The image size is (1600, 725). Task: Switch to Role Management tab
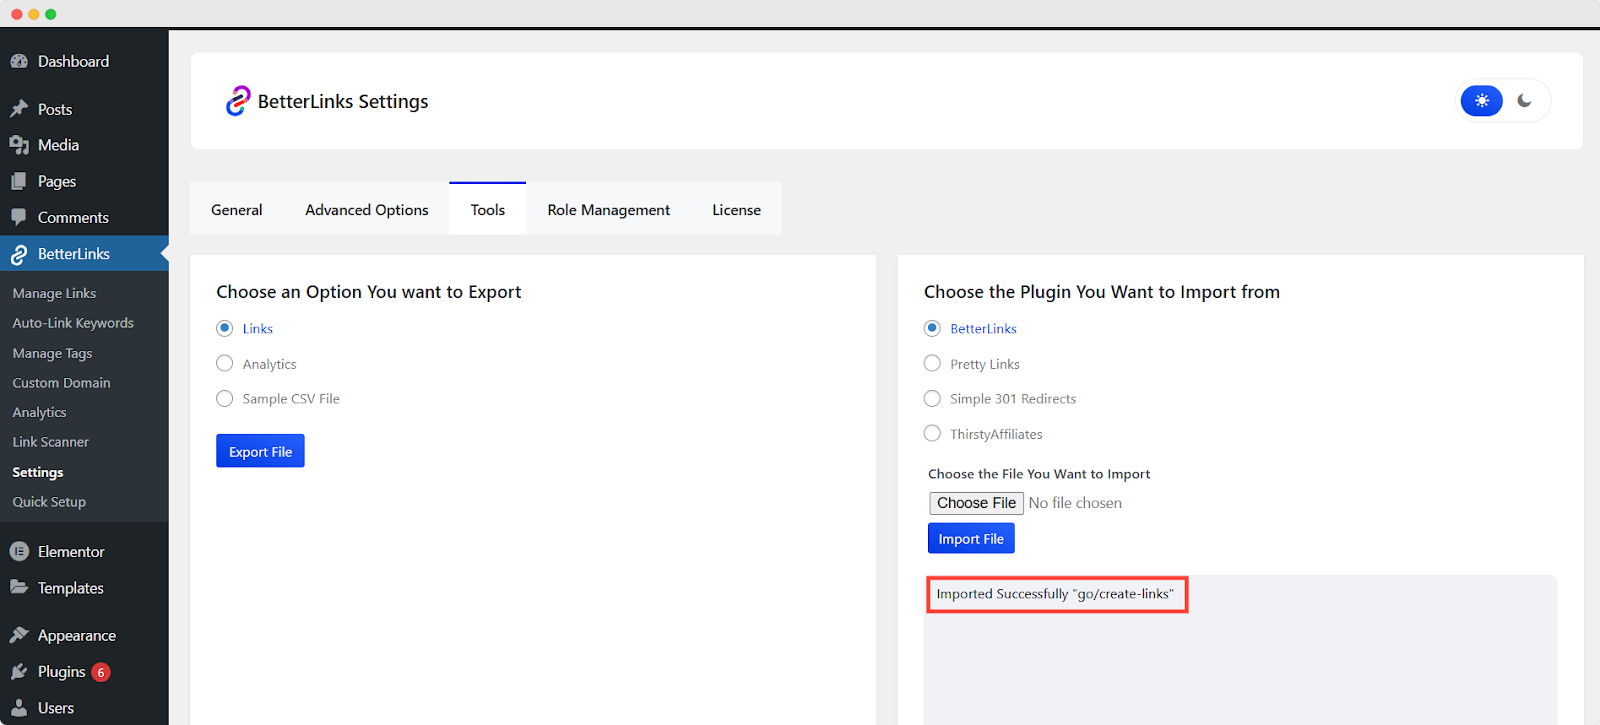(608, 210)
